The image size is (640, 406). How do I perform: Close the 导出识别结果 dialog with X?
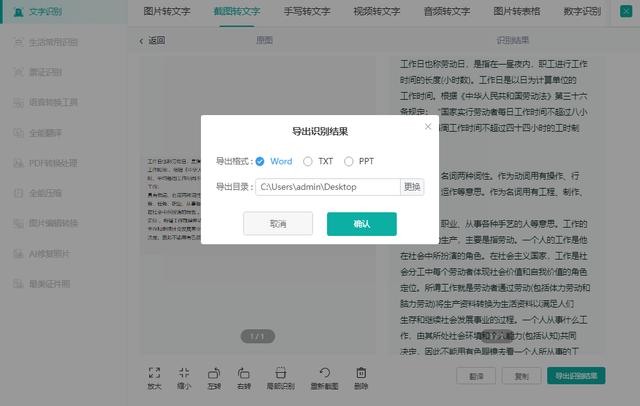pyautogui.click(x=428, y=126)
